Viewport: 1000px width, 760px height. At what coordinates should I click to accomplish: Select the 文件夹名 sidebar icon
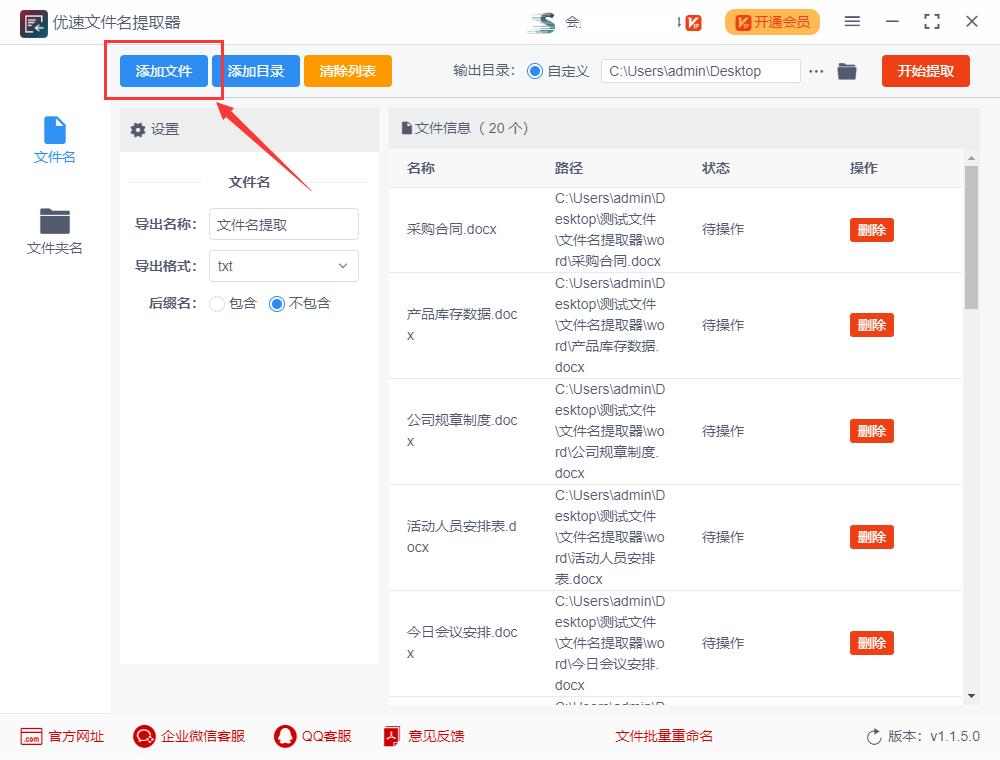coord(54,230)
